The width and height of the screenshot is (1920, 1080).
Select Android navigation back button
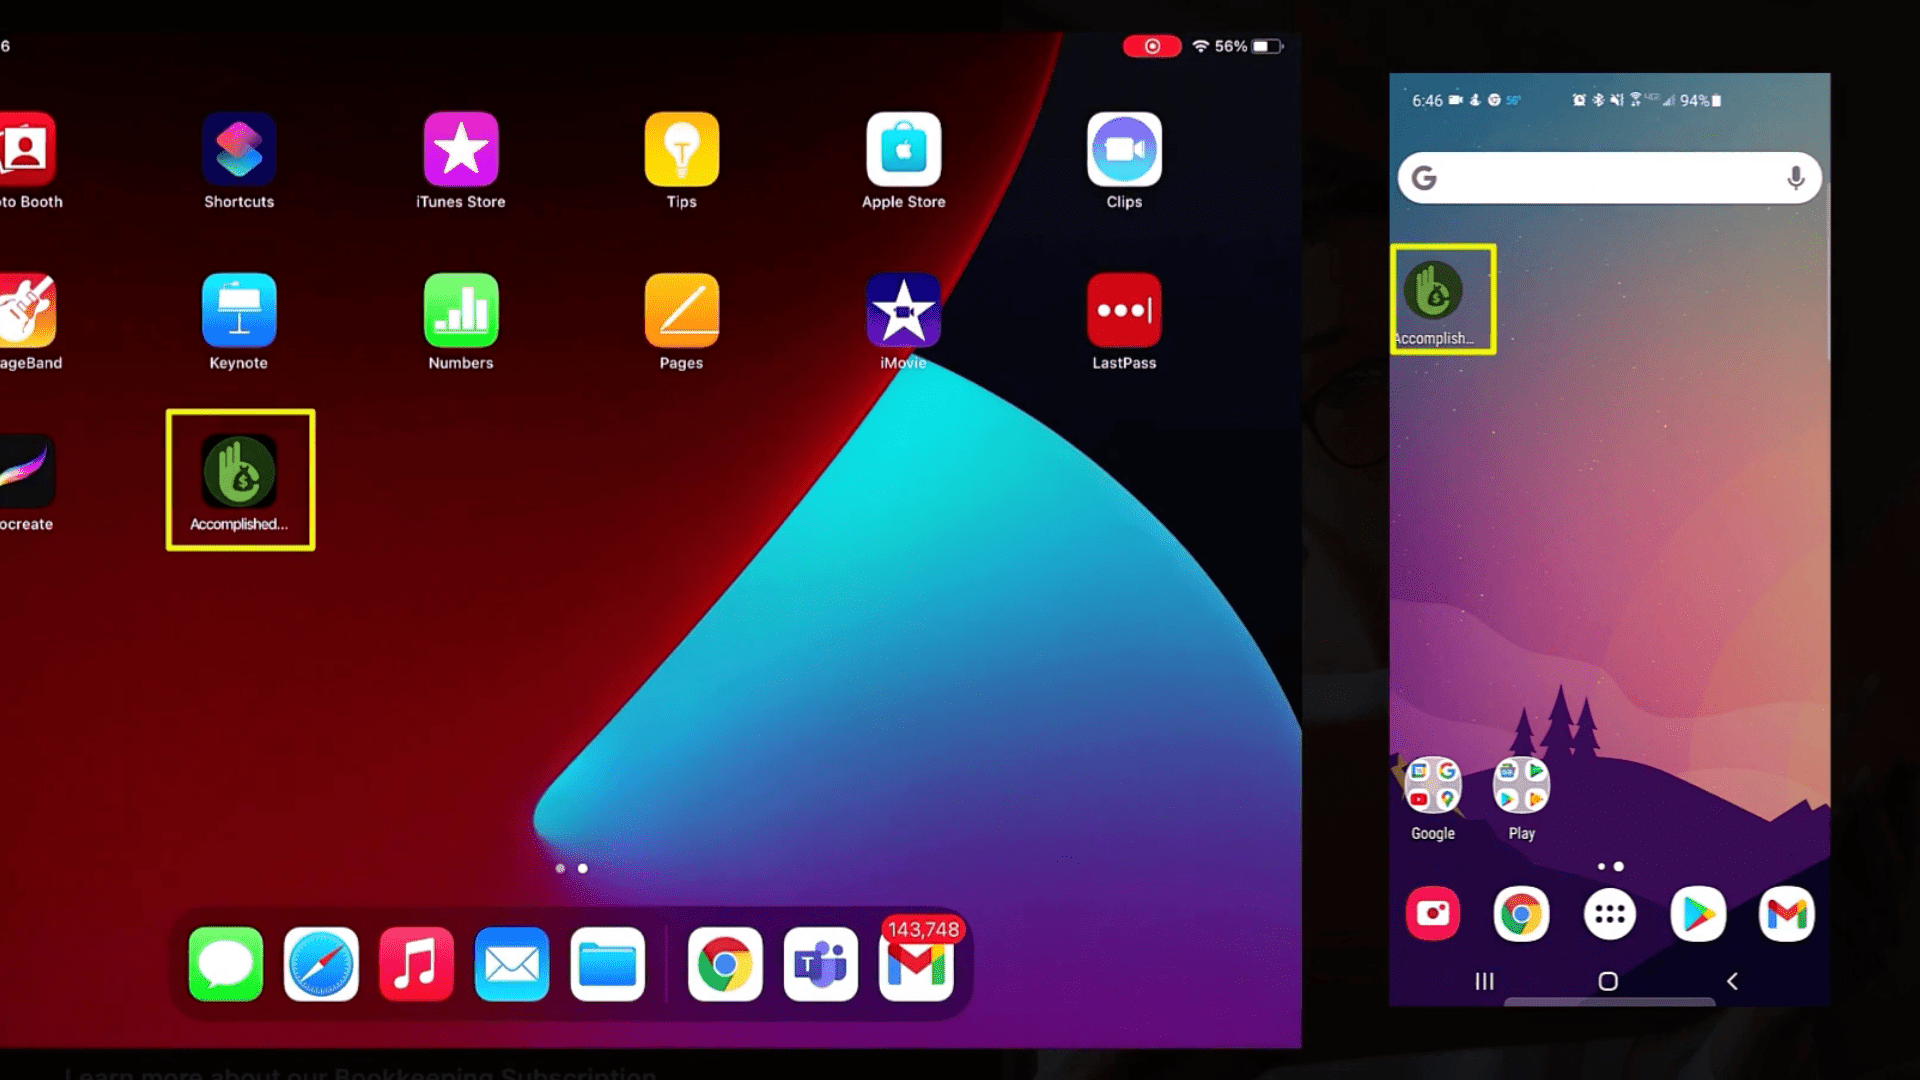pos(1733,981)
